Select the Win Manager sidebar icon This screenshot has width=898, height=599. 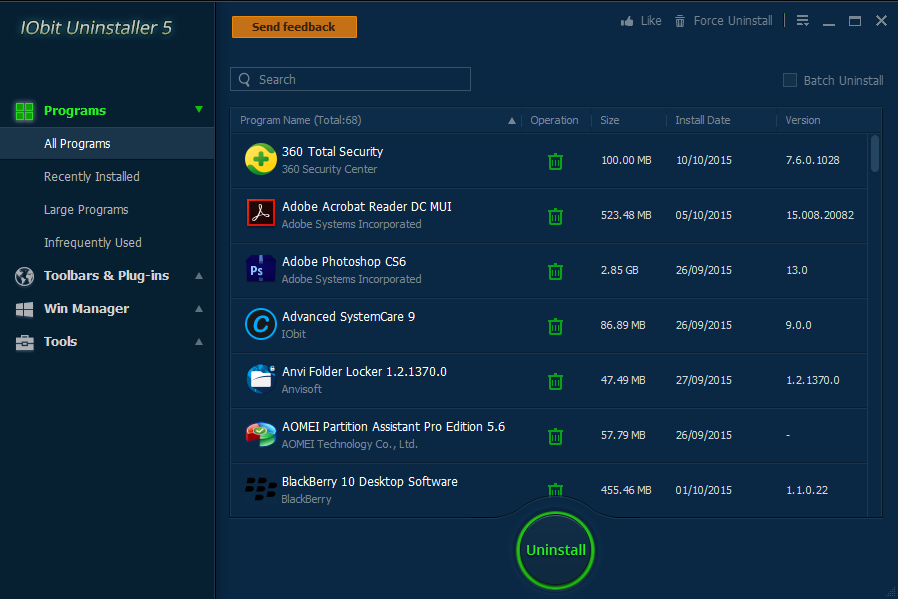point(24,309)
